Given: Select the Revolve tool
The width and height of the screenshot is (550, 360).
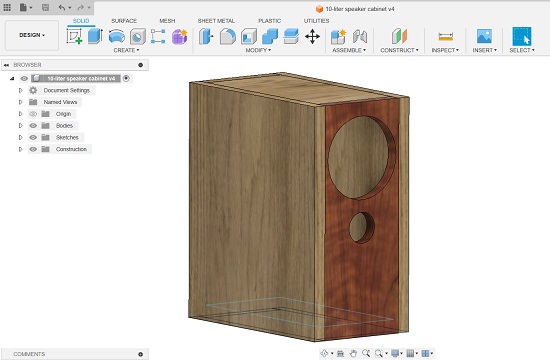Looking at the screenshot, I should (117, 36).
